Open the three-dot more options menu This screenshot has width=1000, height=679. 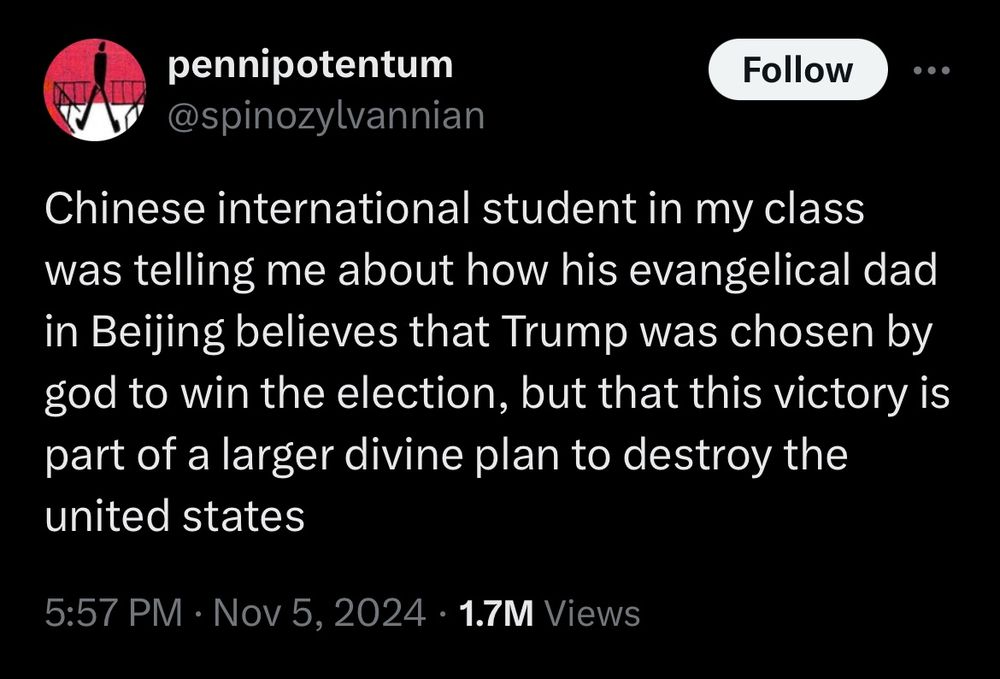point(931,69)
